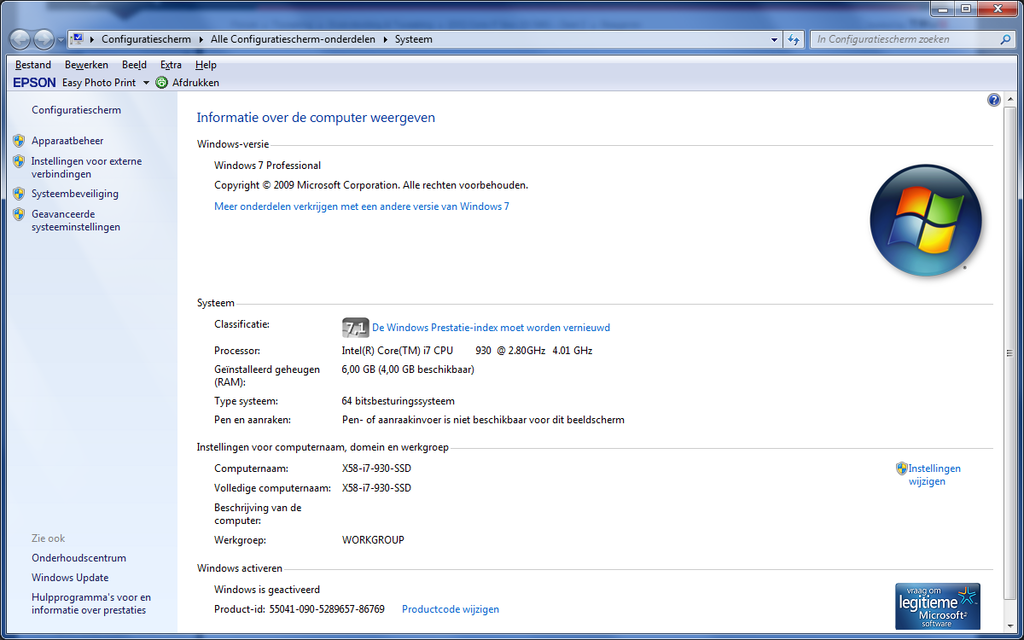Screen dimensions: 1024x640
Task: Click the blue Help question mark icon
Action: coord(993,99)
